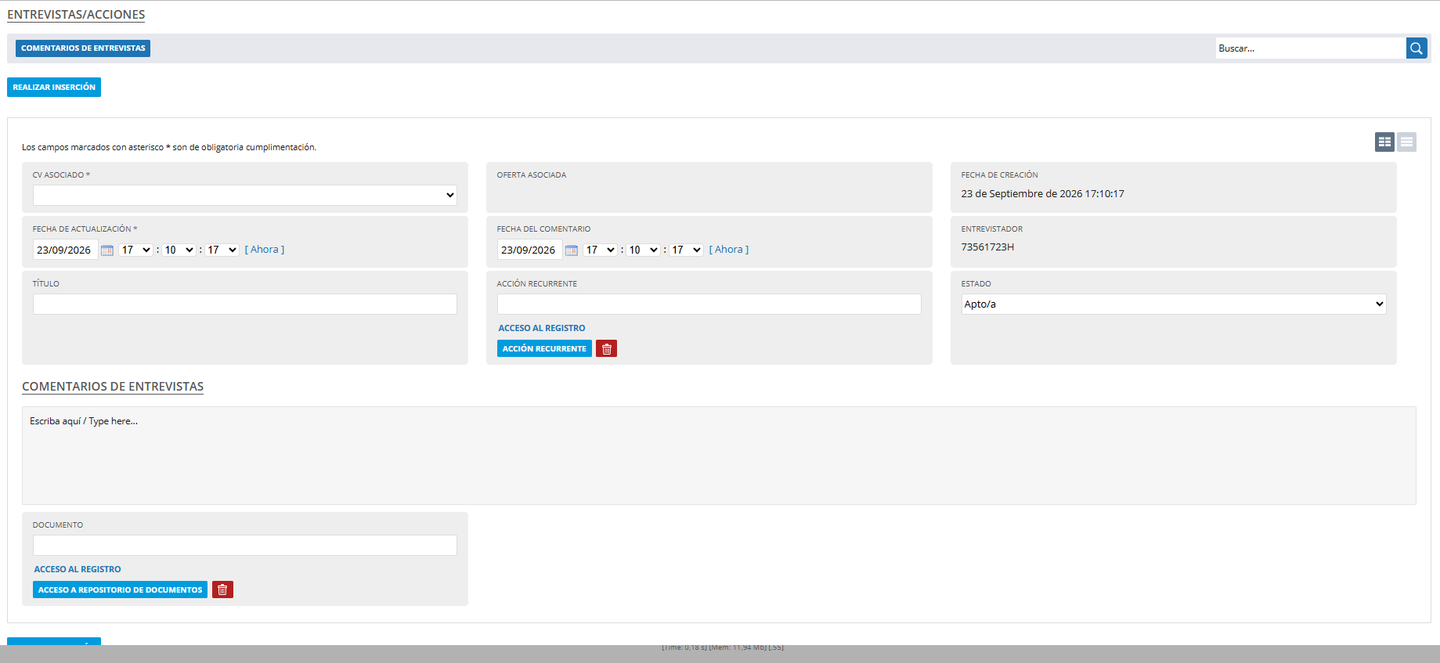The width and height of the screenshot is (1440, 663).
Task: Select the creation date text '23 de Septiembre de 2026 17:10:17'
Action: [x=1043, y=194]
